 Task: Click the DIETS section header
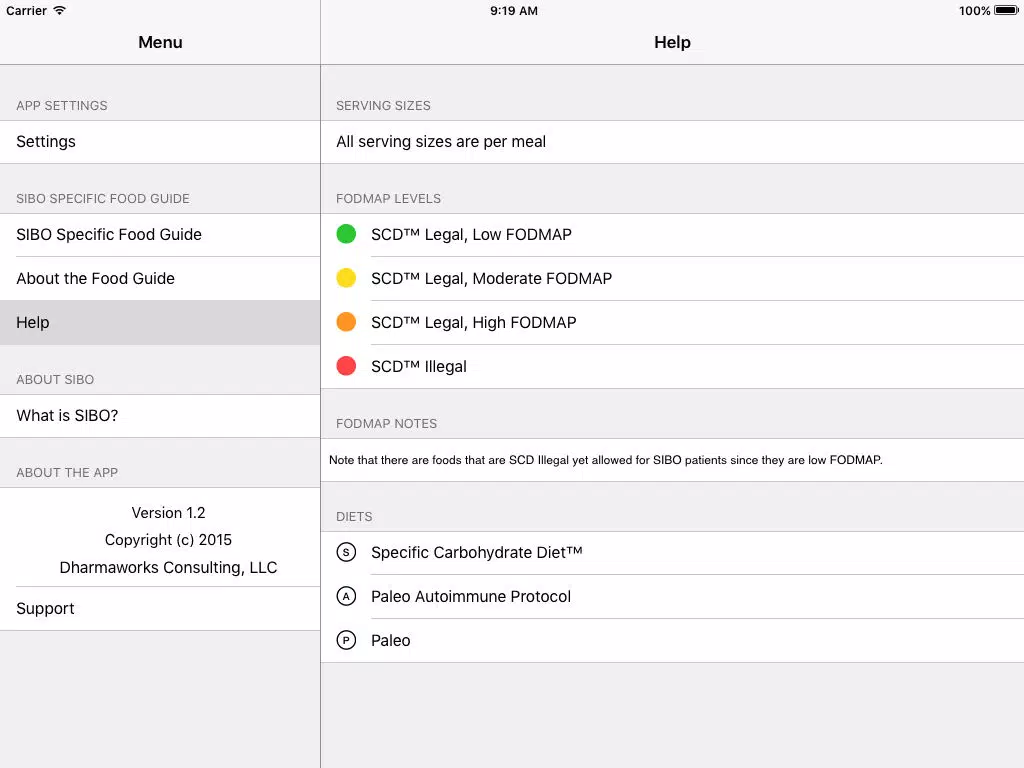(354, 517)
